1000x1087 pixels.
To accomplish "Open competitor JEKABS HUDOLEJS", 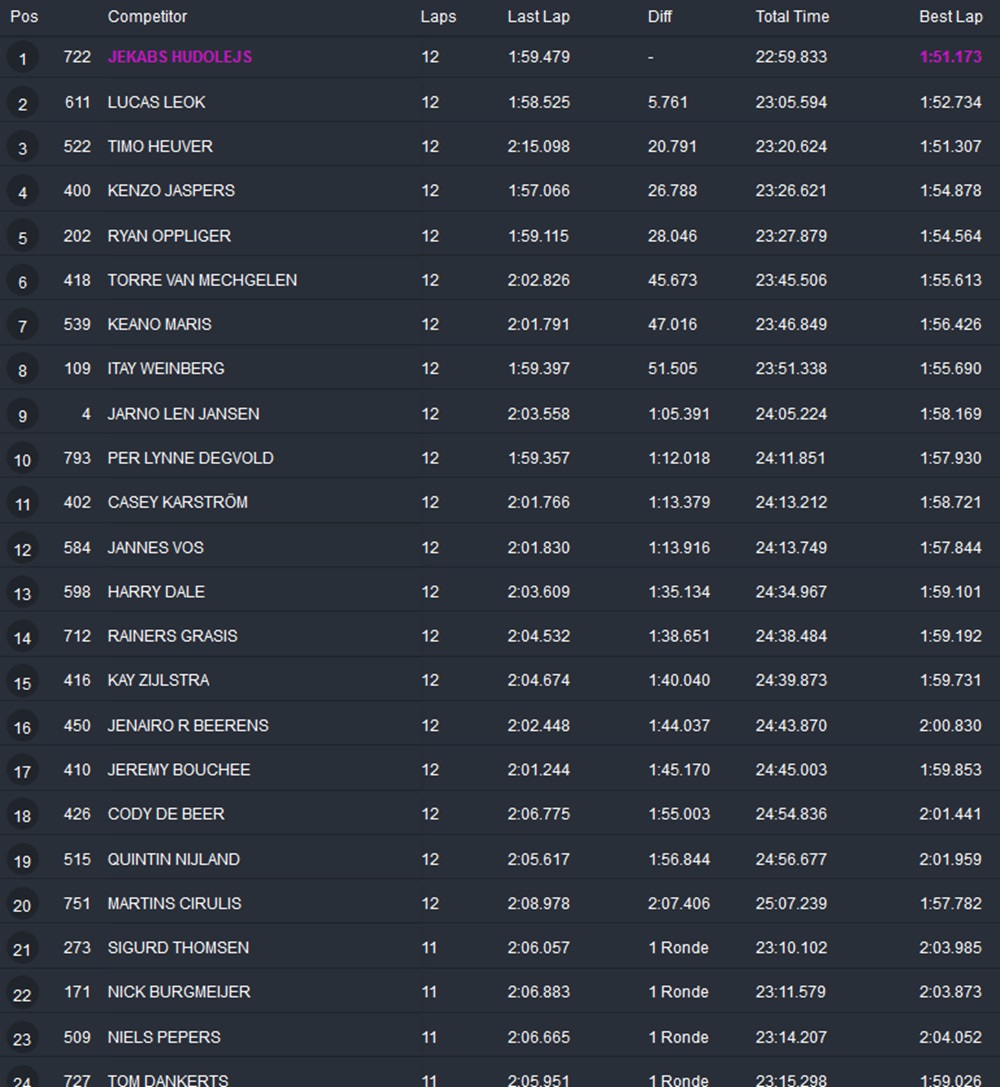I will pyautogui.click(x=180, y=57).
